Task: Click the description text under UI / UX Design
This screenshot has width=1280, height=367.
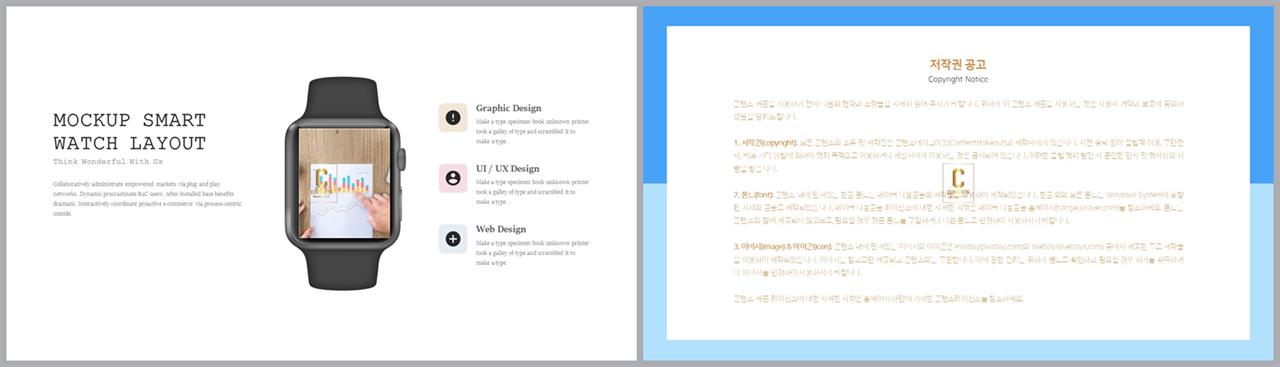Action: [x=532, y=191]
